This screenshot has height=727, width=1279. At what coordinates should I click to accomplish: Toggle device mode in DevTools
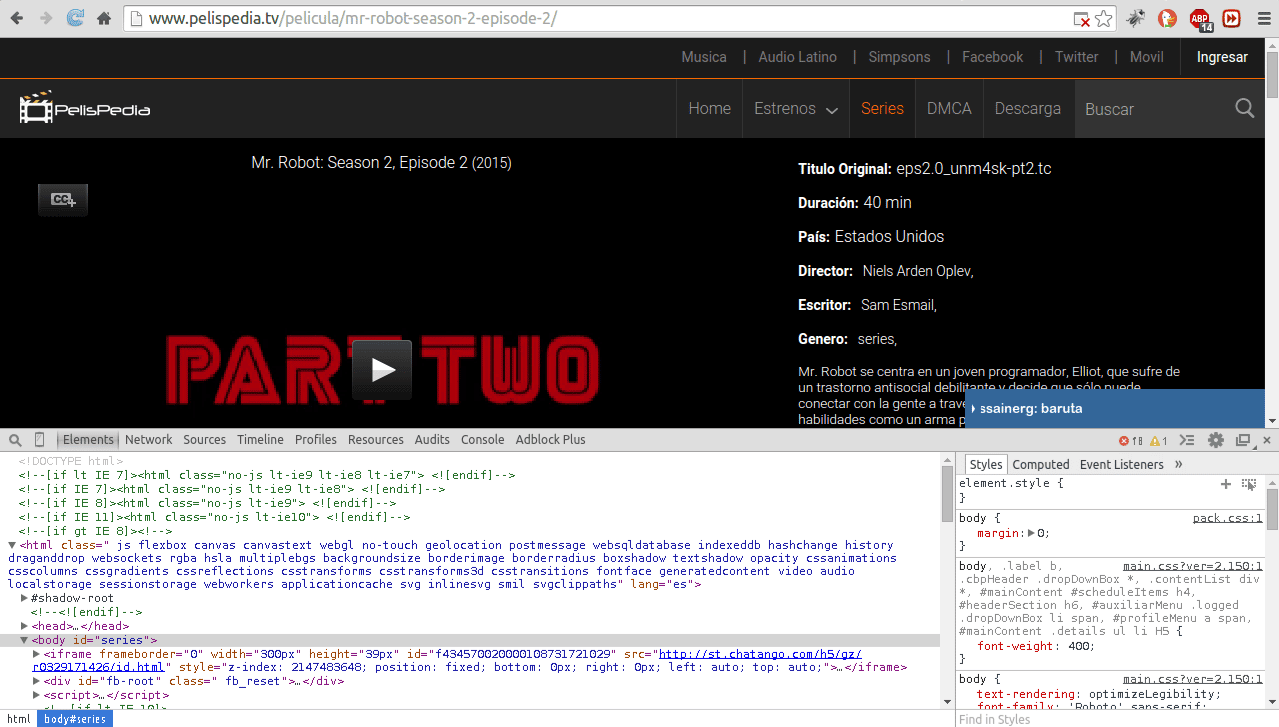(40, 440)
